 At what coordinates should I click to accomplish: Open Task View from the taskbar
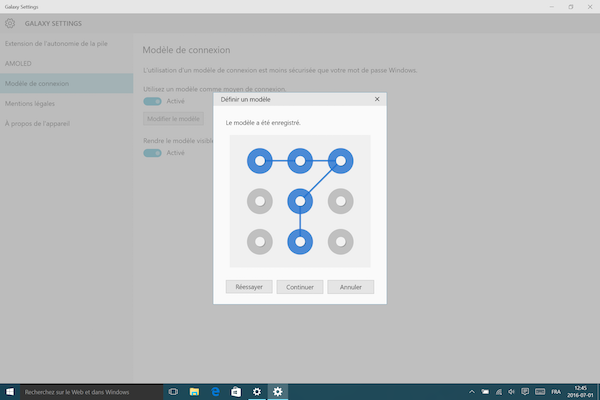(173, 392)
